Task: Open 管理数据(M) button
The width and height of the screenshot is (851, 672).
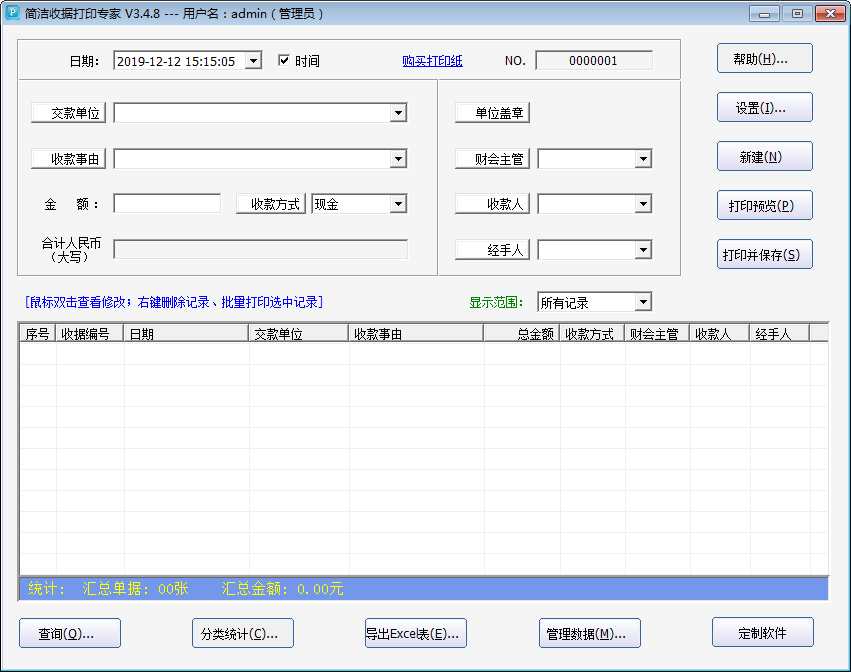Action: (x=589, y=633)
